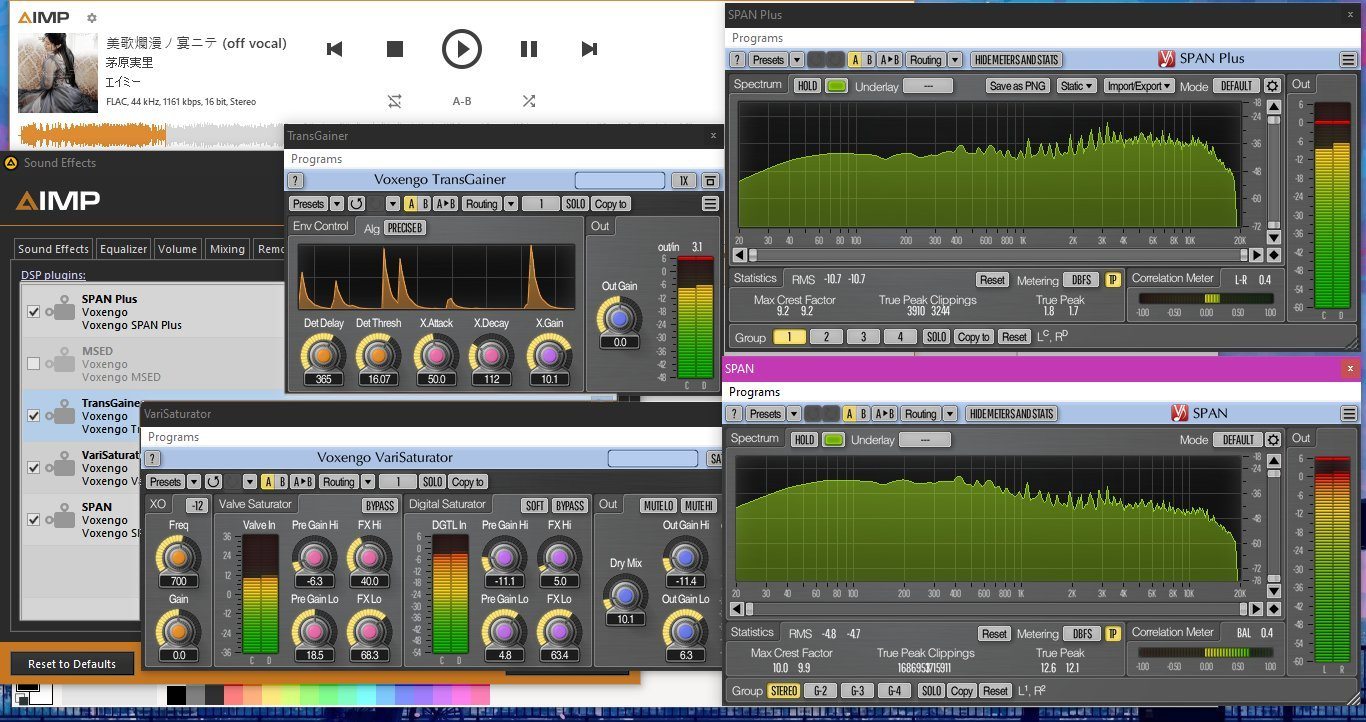1366x722 pixels.
Task: Open SPAN Plus hamburger menu icon
Action: [x=1348, y=60]
